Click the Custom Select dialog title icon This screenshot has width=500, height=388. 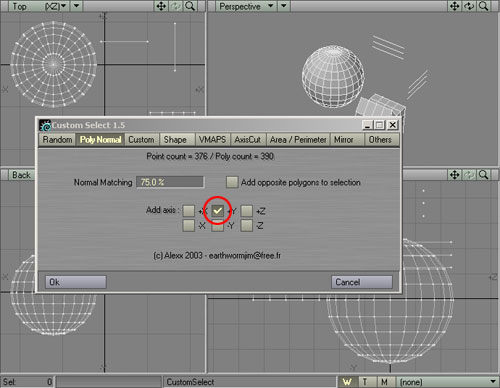tap(45, 125)
